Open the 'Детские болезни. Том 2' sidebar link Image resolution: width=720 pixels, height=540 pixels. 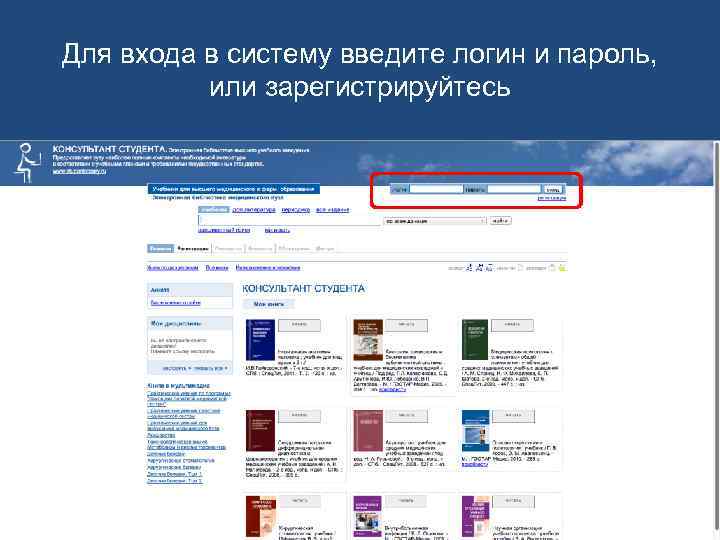pyautogui.click(x=174, y=481)
